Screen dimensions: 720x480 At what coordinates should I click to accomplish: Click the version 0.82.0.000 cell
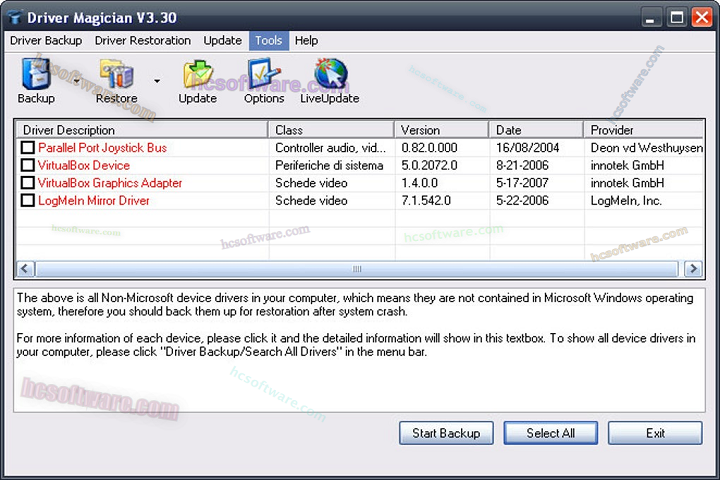coord(429,147)
